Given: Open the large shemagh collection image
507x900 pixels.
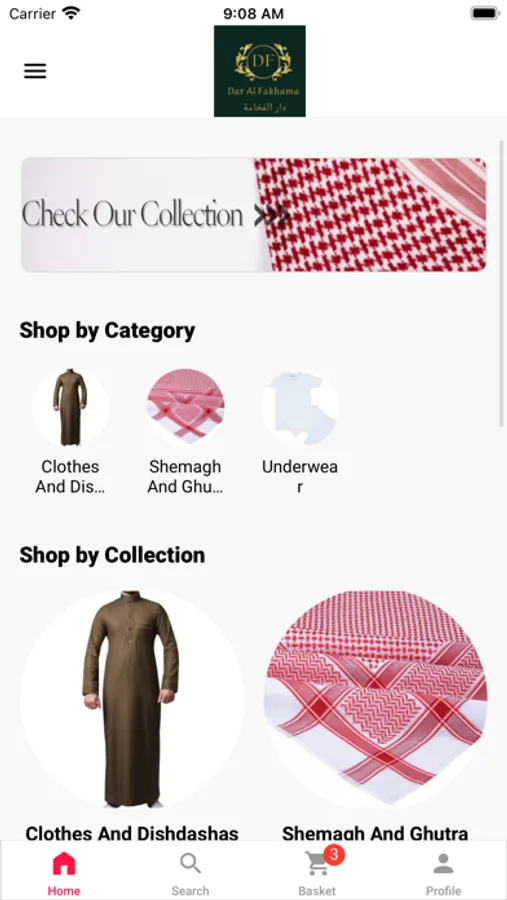Looking at the screenshot, I should click(x=376, y=700).
